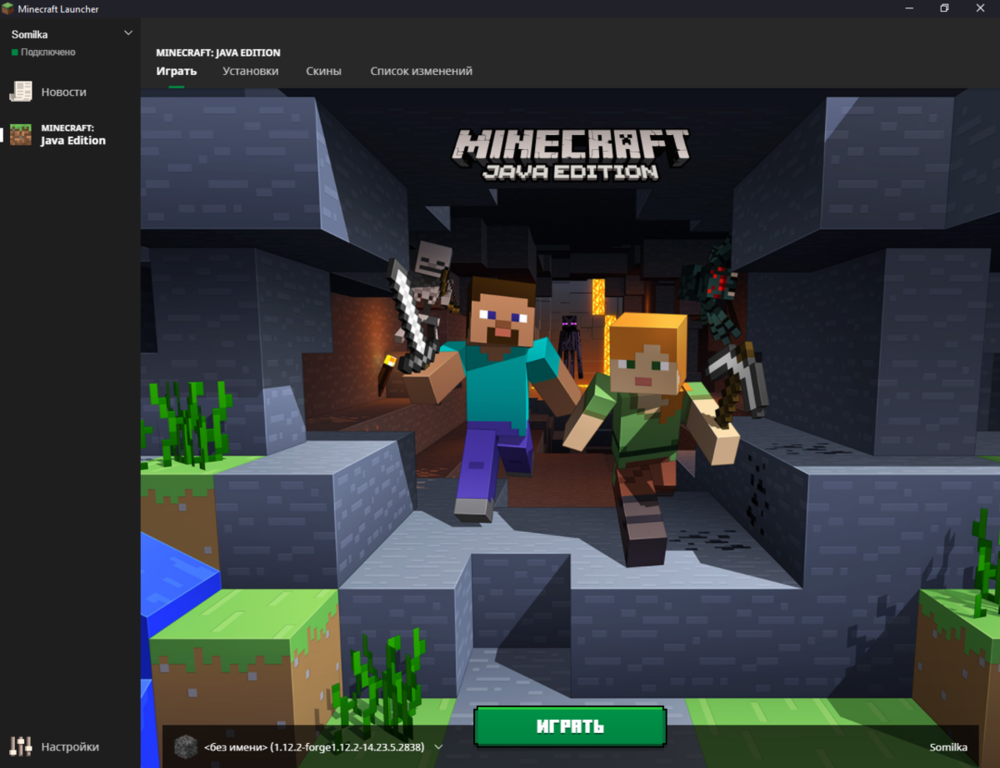Switch to the Скины tab

(323, 71)
